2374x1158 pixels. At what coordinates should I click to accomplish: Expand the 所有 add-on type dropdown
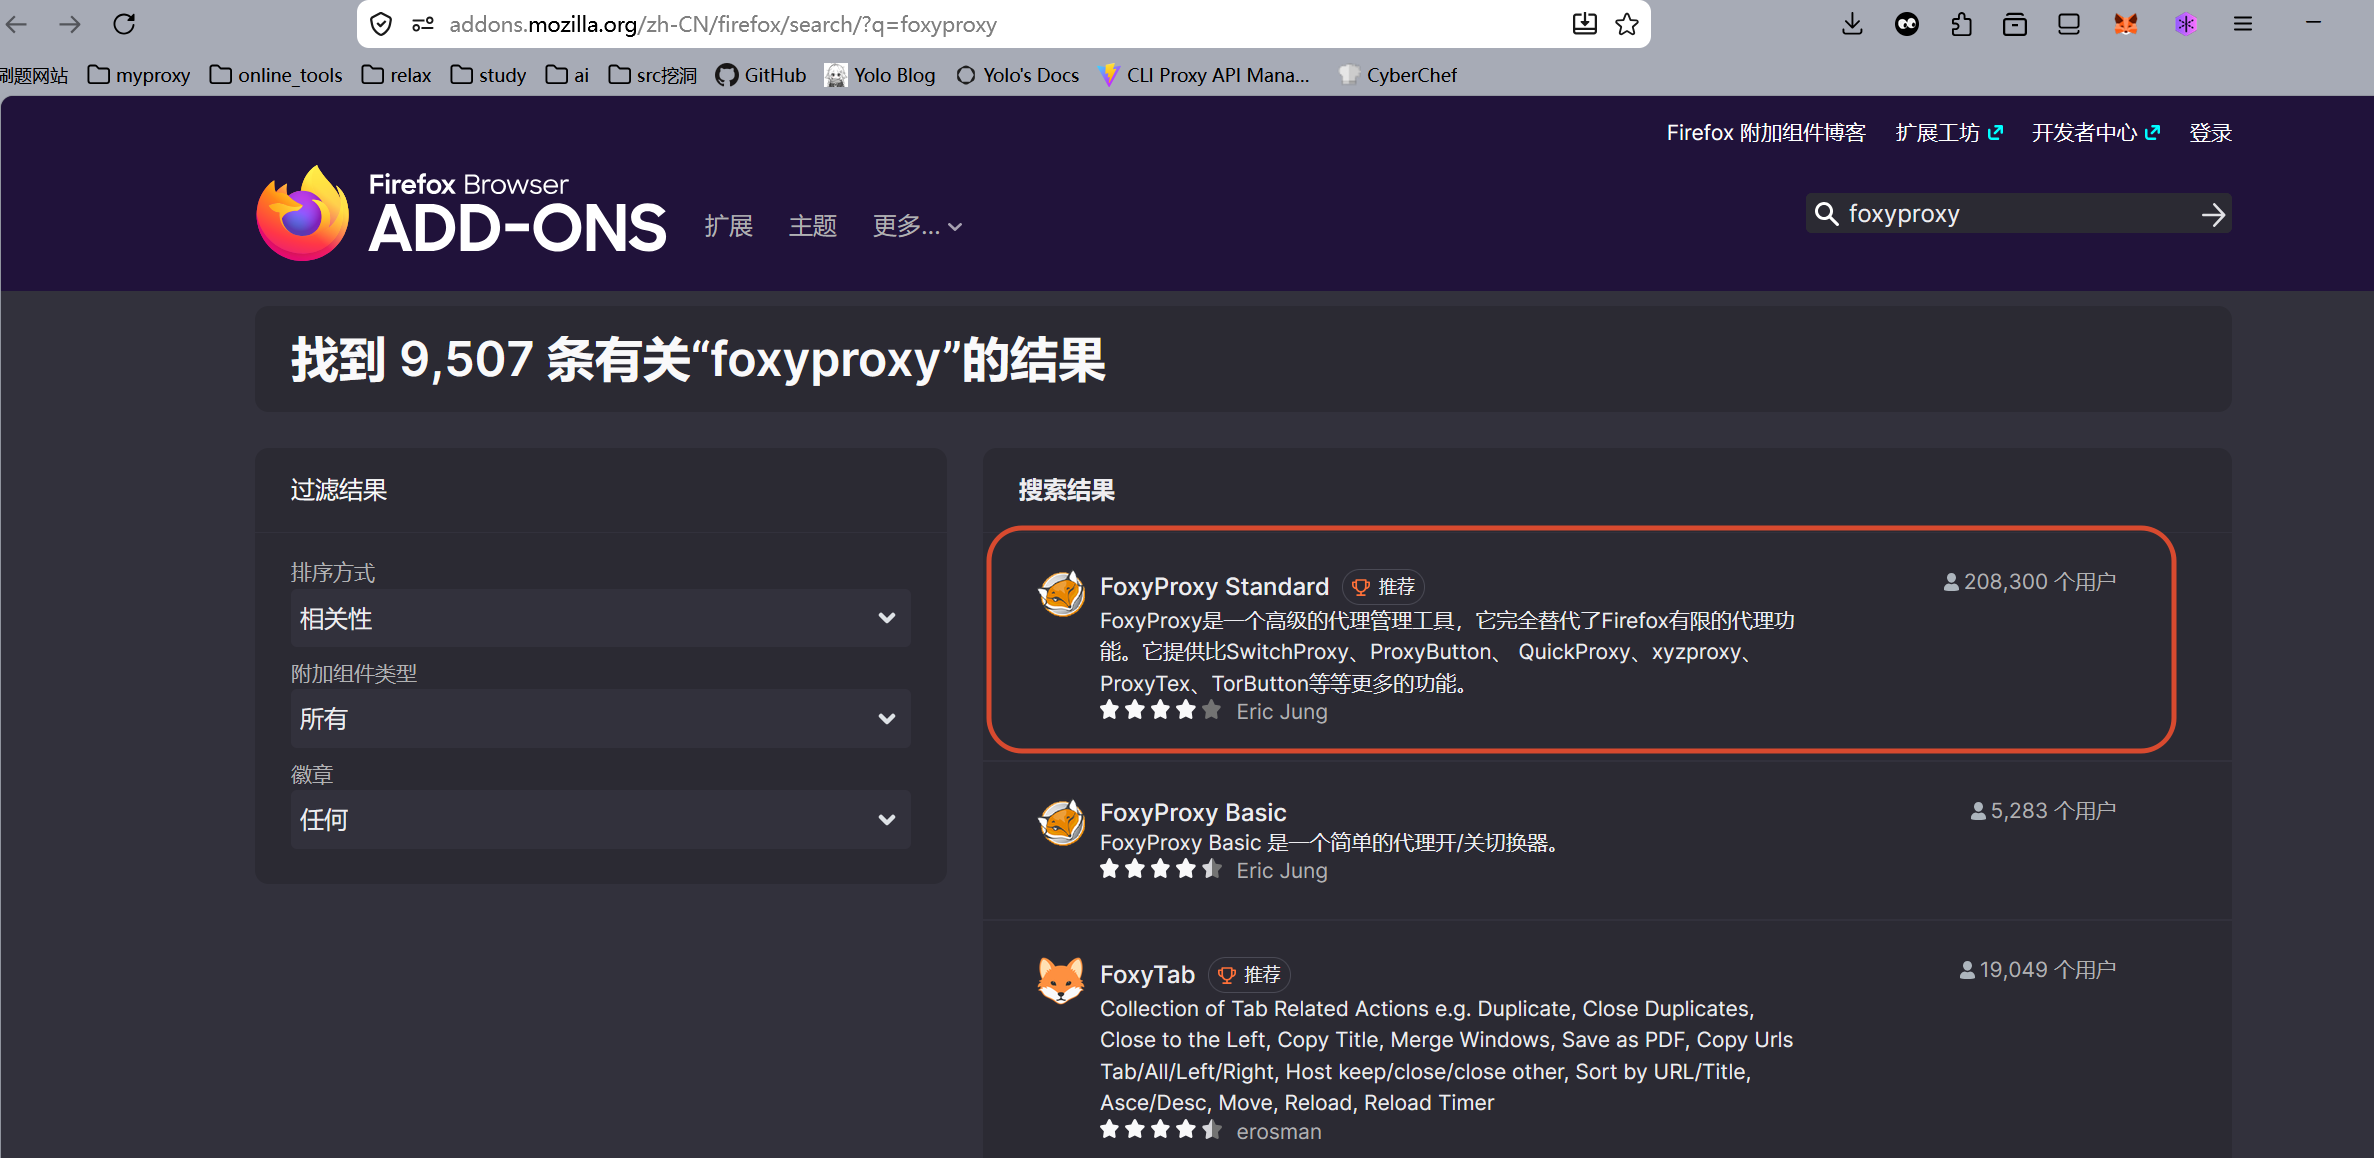[x=600, y=719]
